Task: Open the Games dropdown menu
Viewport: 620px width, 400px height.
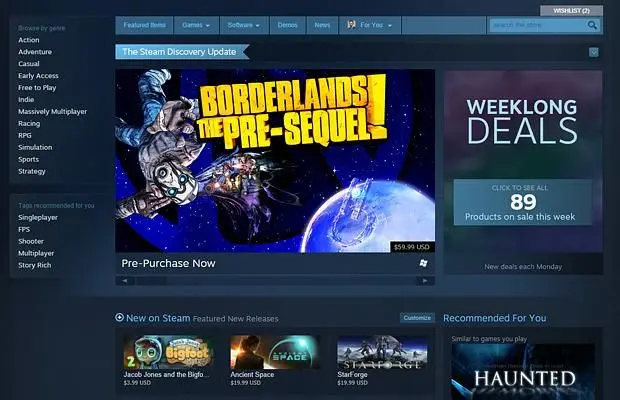Action: 196,25
